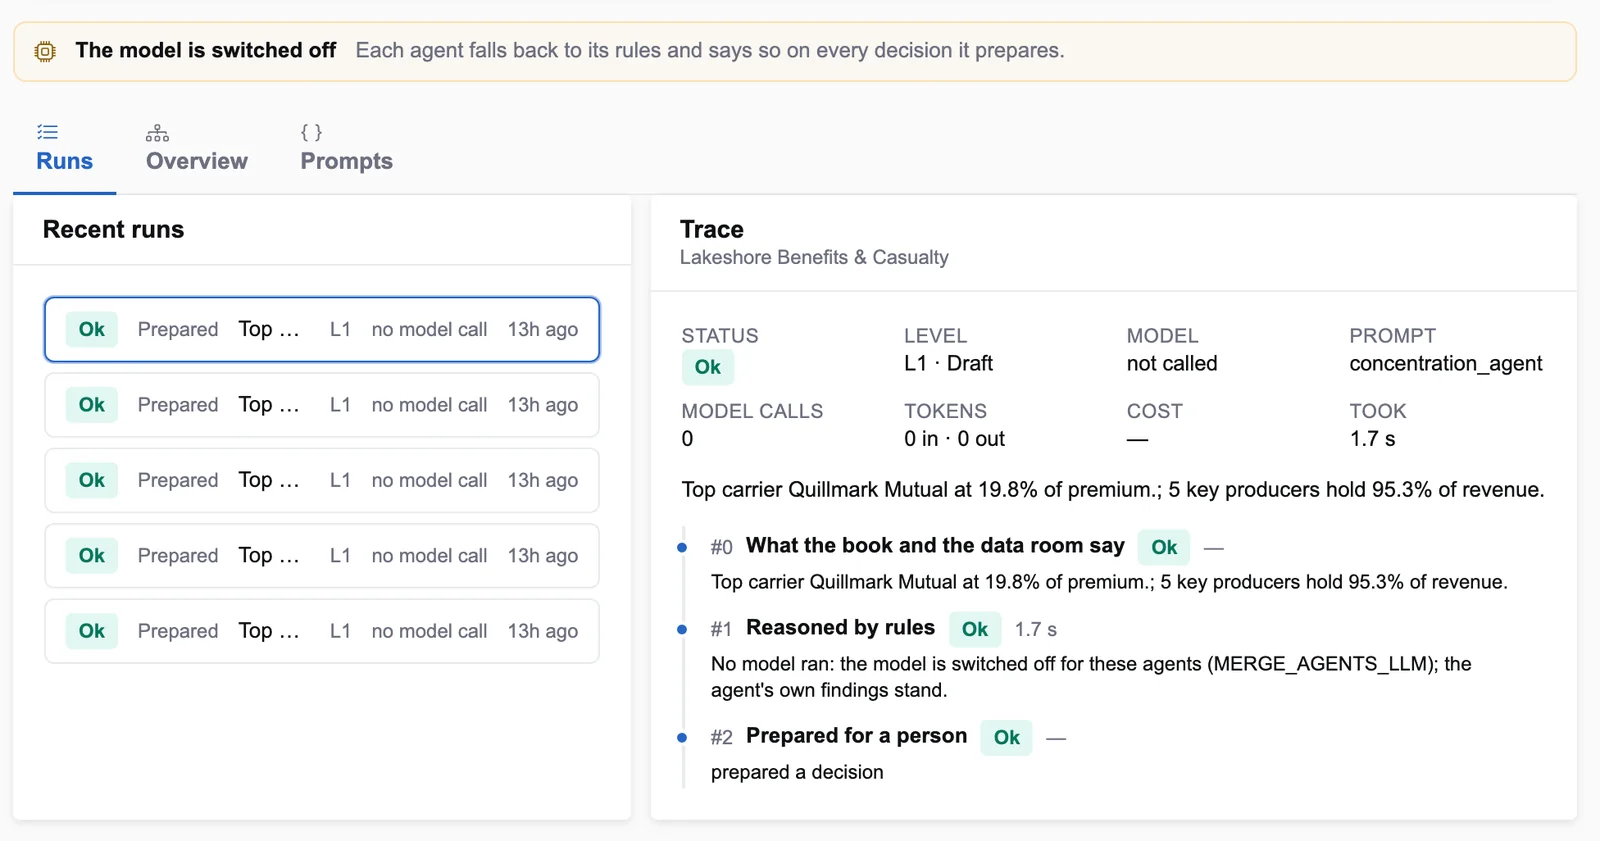Expand the 'Prepared for a person' step
The height and width of the screenshot is (841, 1600).
(x=856, y=736)
